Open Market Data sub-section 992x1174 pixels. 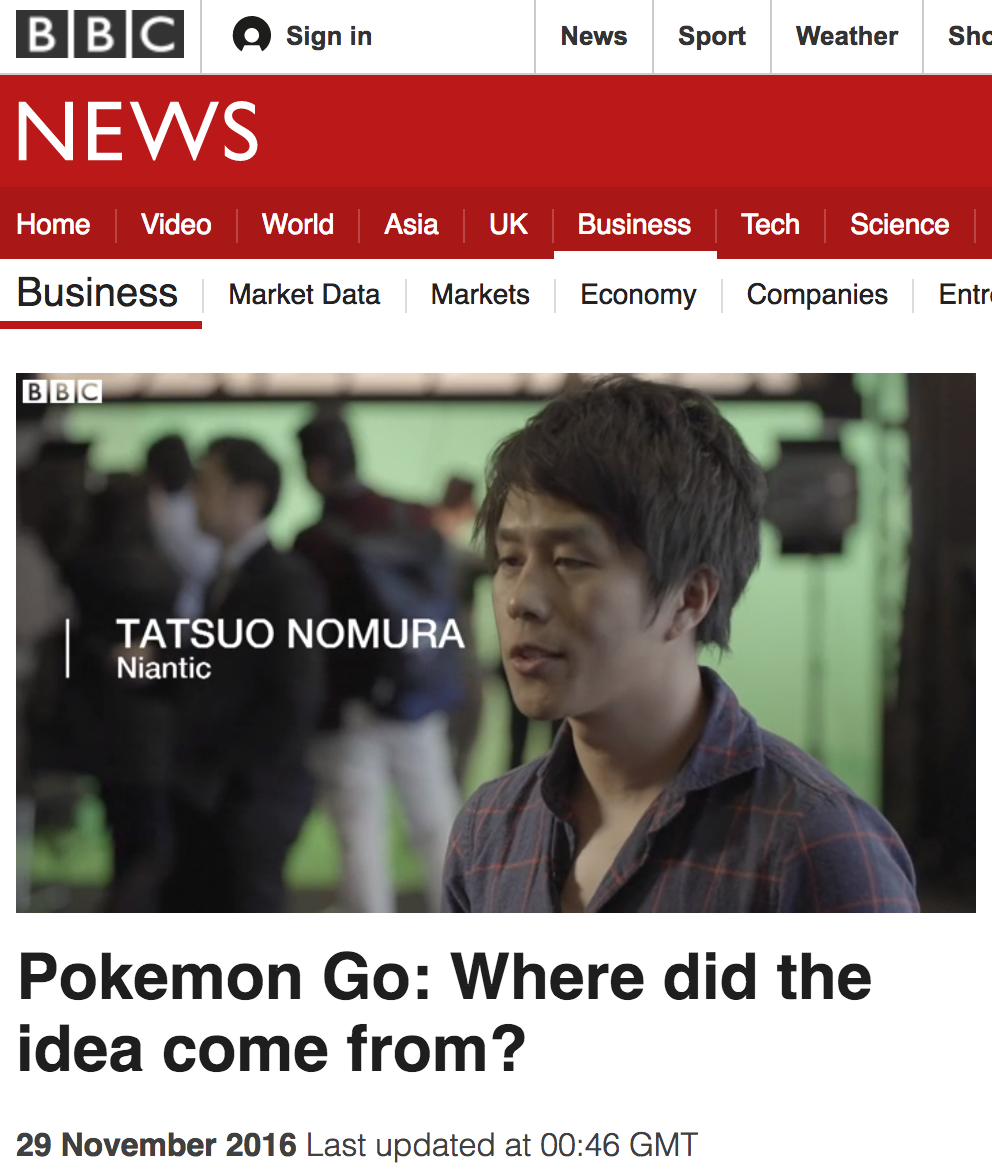coord(304,294)
